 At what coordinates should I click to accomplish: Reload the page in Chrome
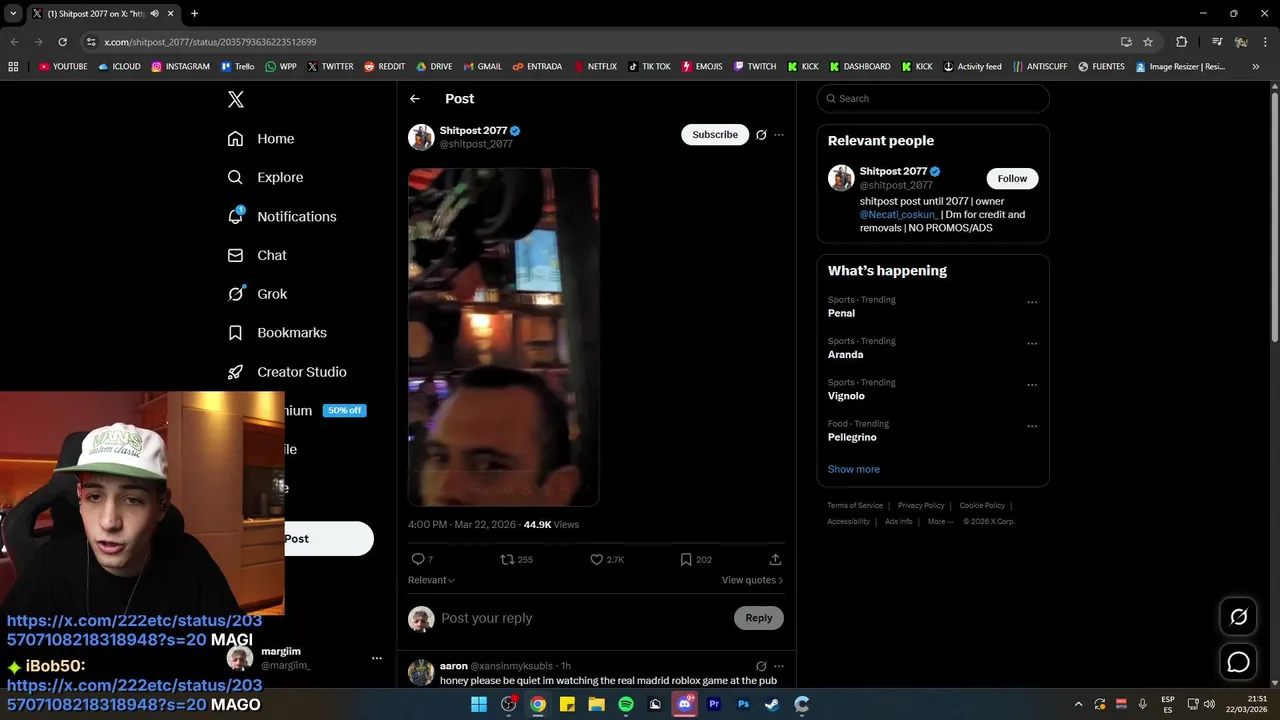point(62,42)
